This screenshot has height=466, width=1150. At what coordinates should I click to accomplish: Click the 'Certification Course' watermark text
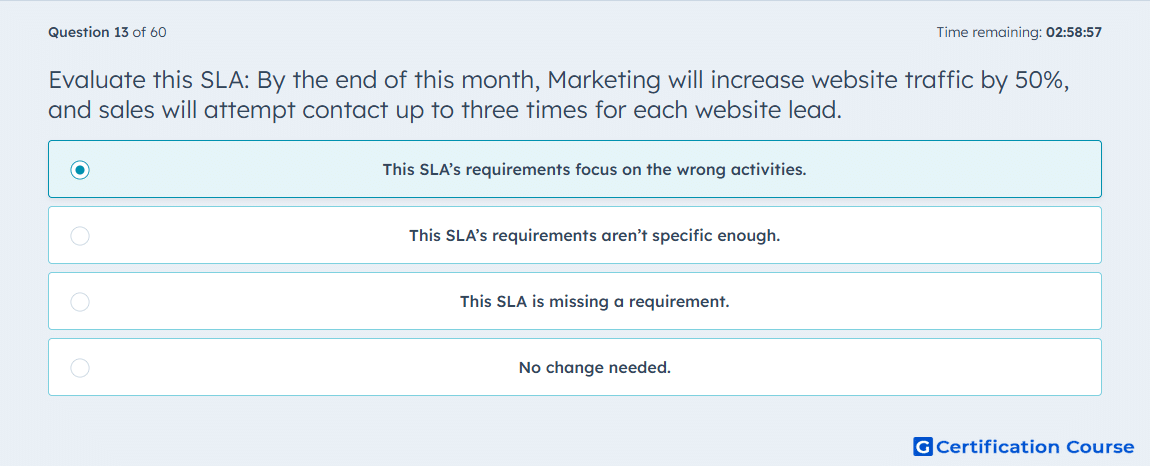click(x=1036, y=447)
